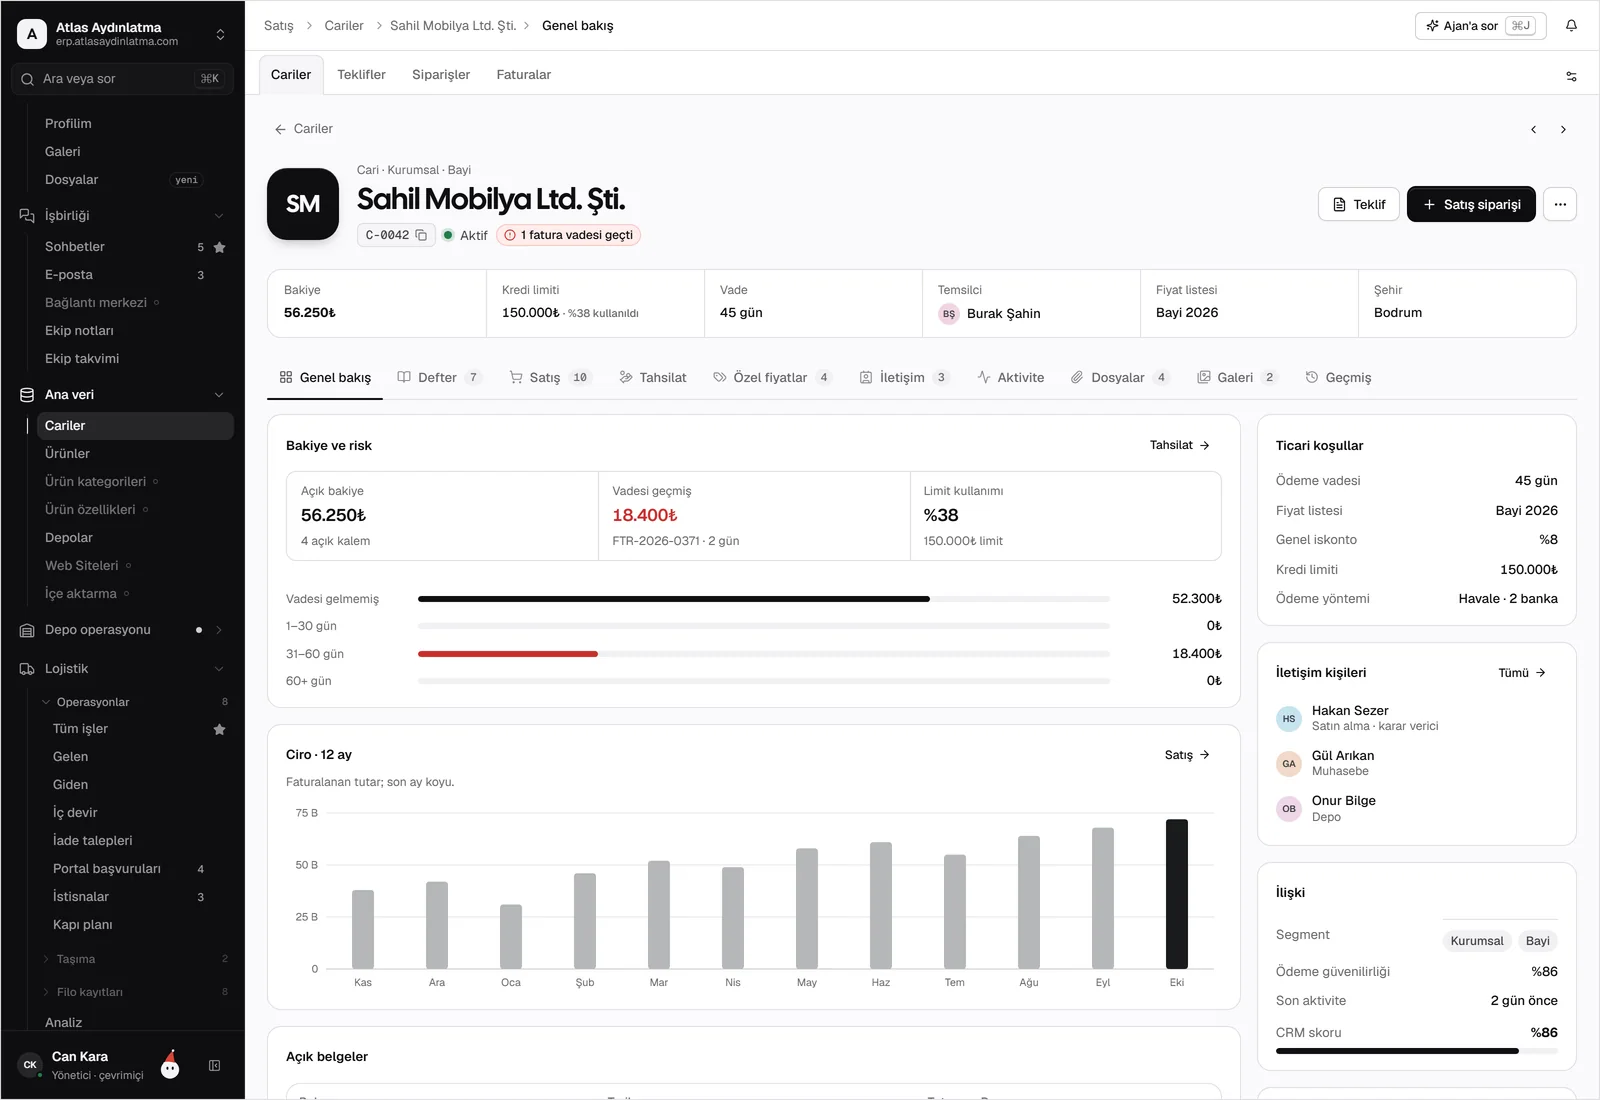Switch to the Siparişler tab
The width and height of the screenshot is (1600, 1100).
click(x=441, y=75)
